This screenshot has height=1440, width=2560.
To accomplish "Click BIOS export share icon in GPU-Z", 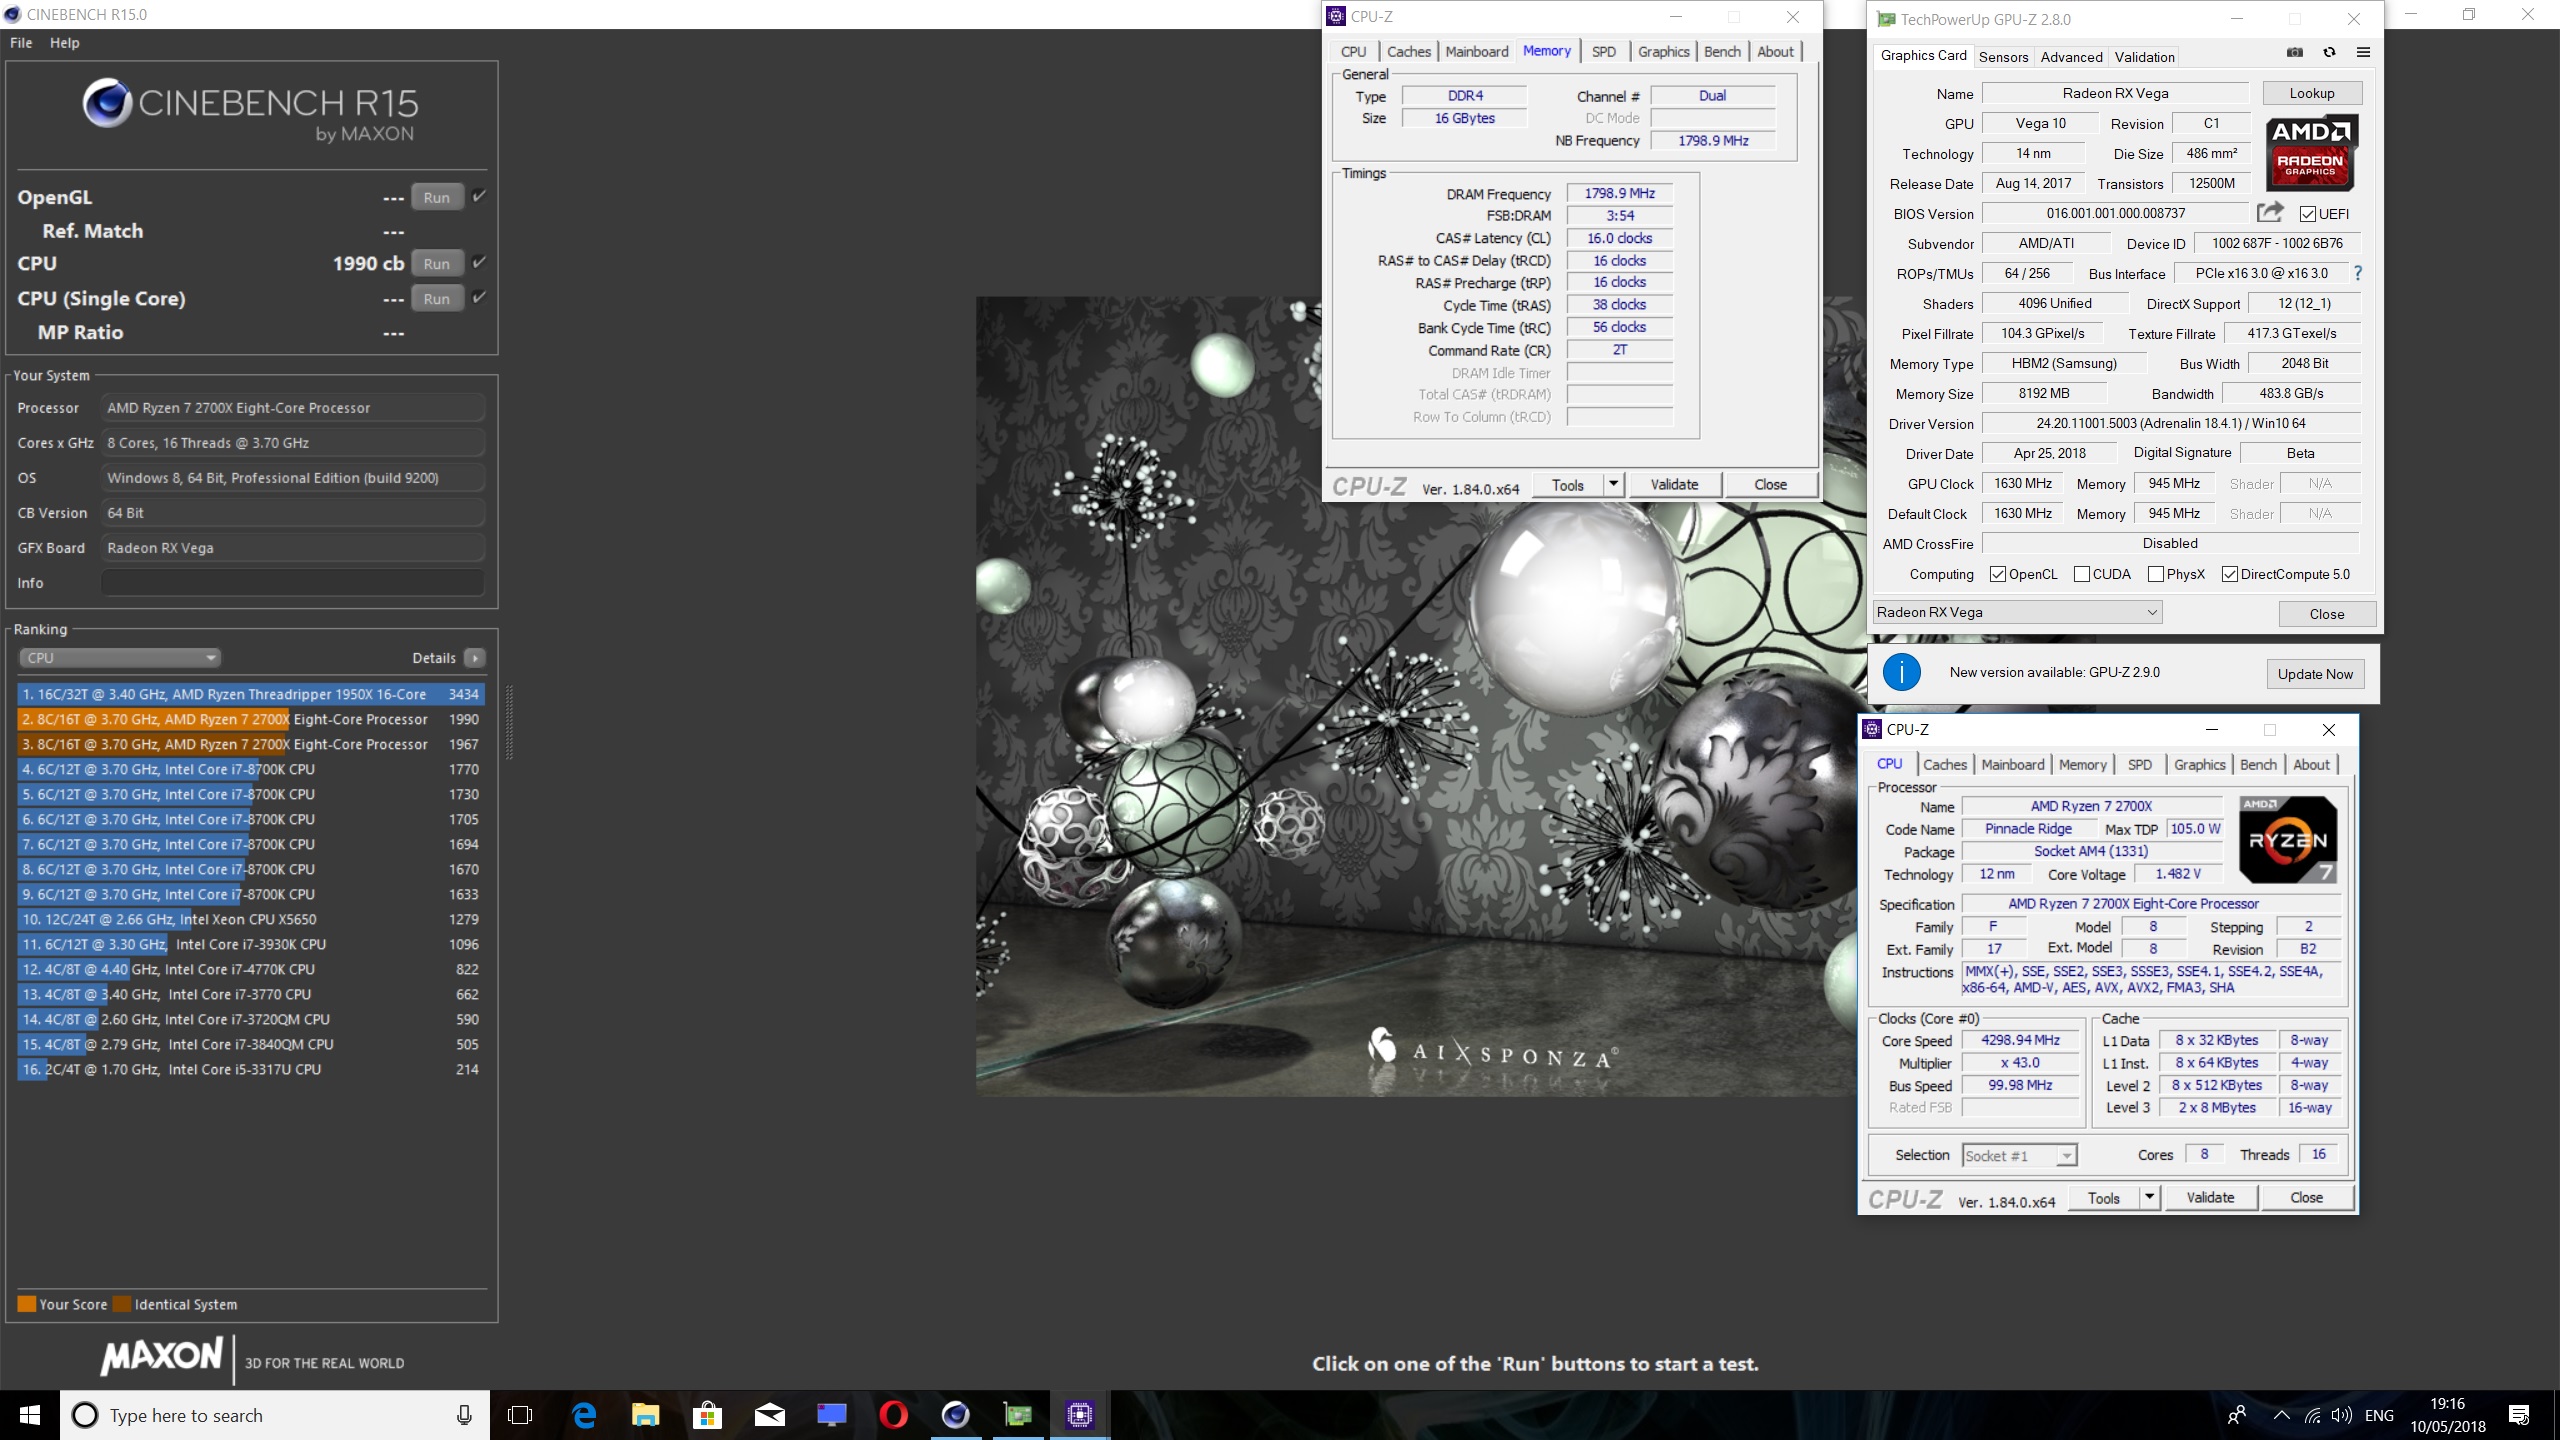I will coord(2270,212).
